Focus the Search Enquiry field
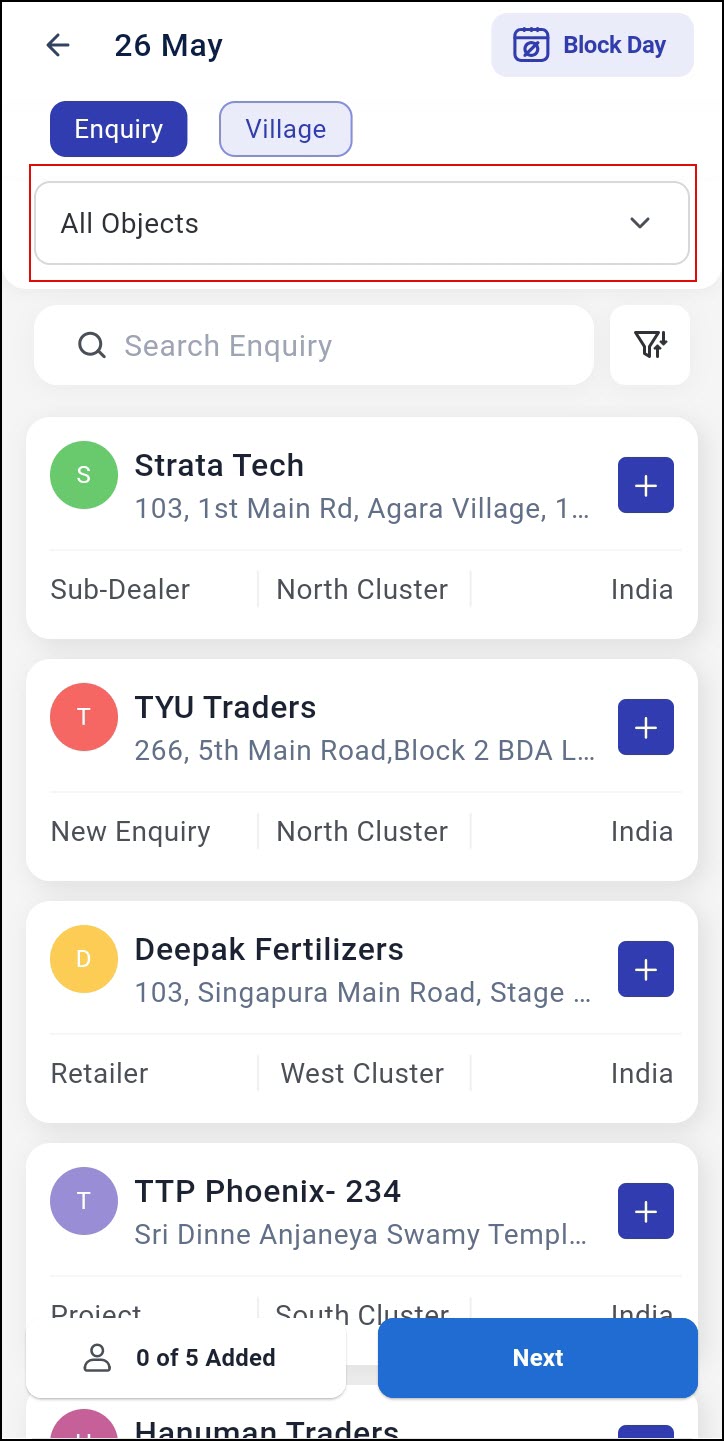Image resolution: width=724 pixels, height=1441 pixels. [314, 345]
